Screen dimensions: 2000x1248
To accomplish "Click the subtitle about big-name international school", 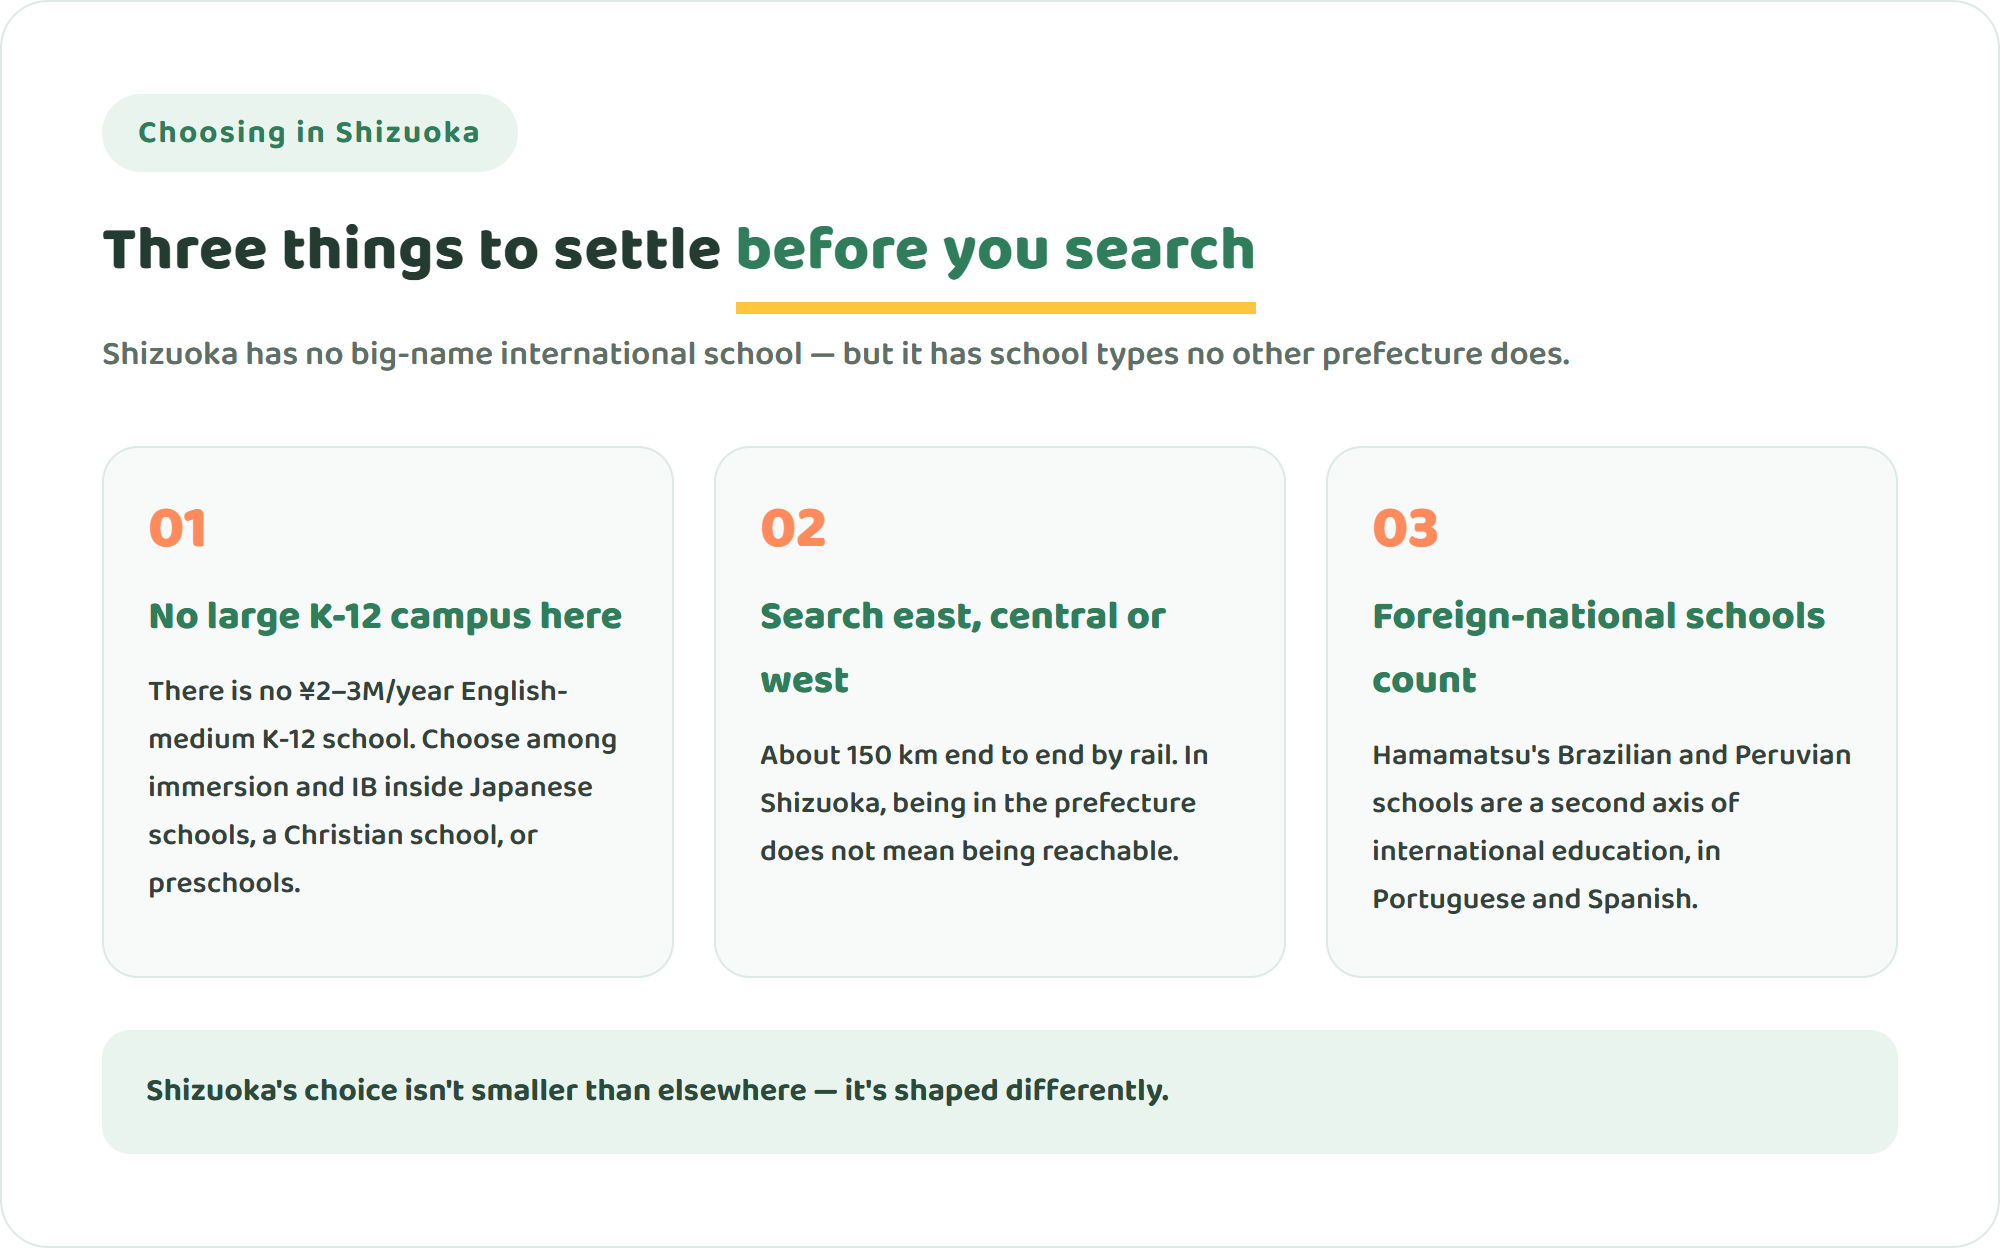I will (836, 354).
